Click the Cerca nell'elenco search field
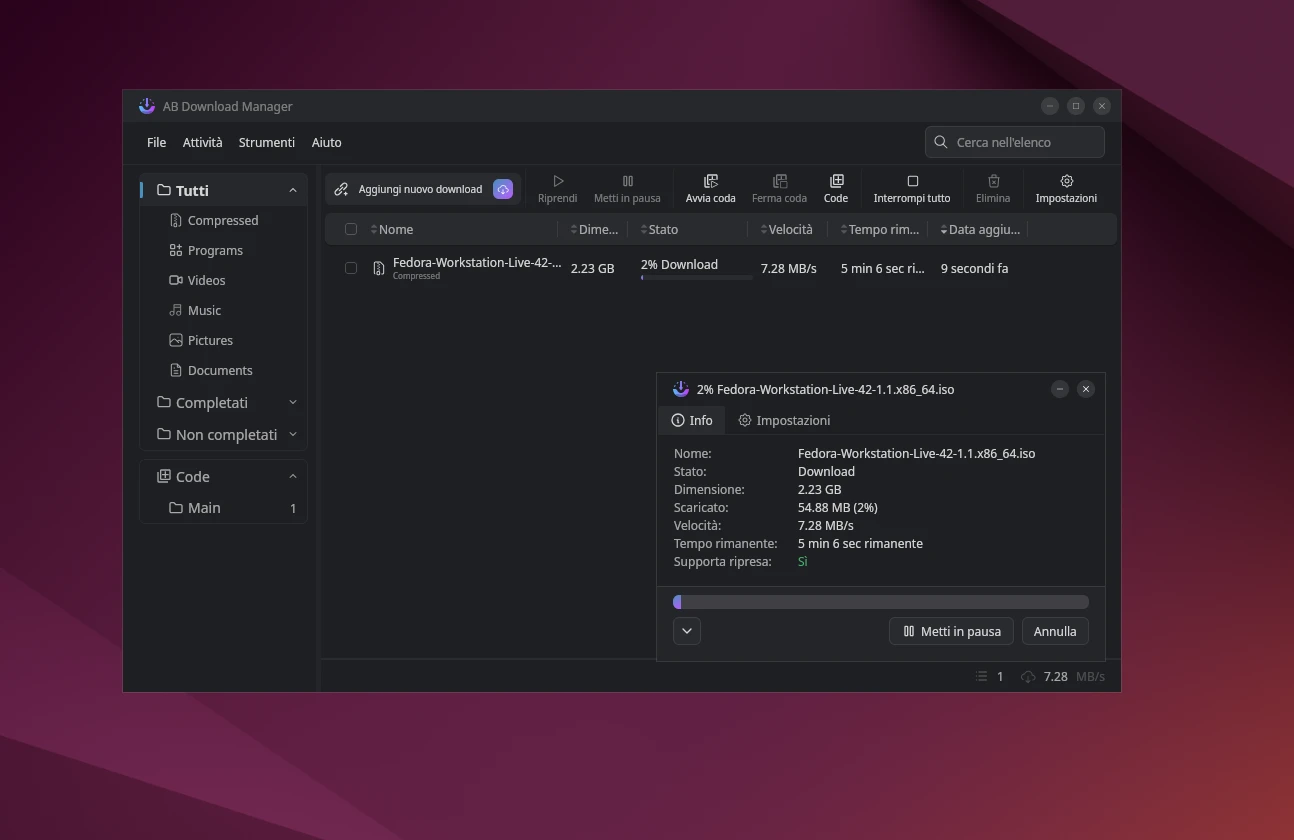Screen dimensions: 1294x840 tap(1014, 141)
